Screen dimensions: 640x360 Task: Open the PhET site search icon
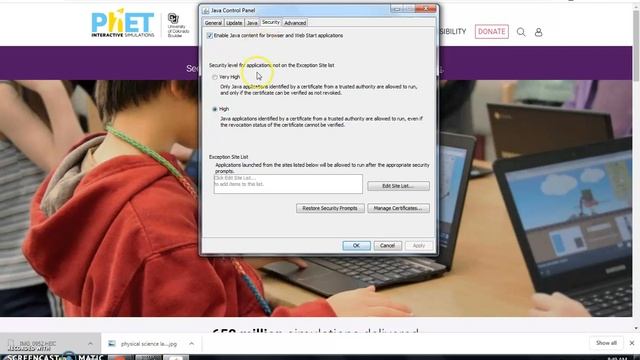pyautogui.click(x=521, y=32)
